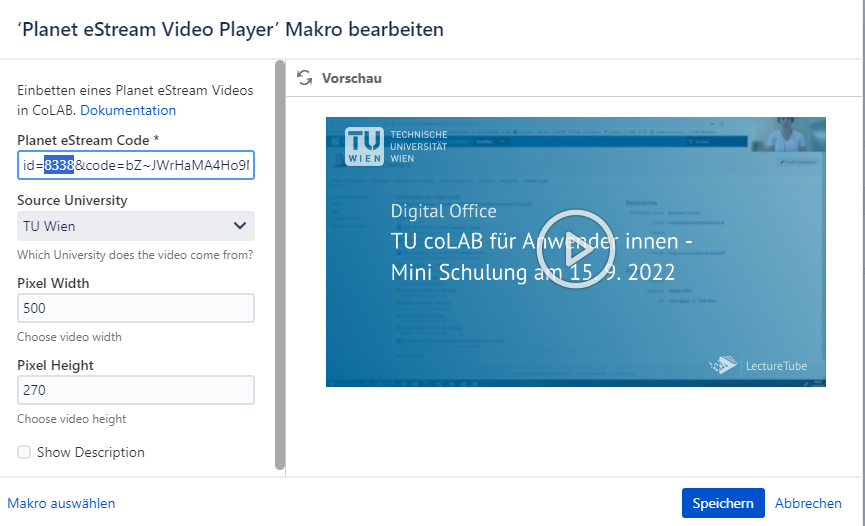Cancel editing with Abbrechen
865x526 pixels.
point(808,503)
